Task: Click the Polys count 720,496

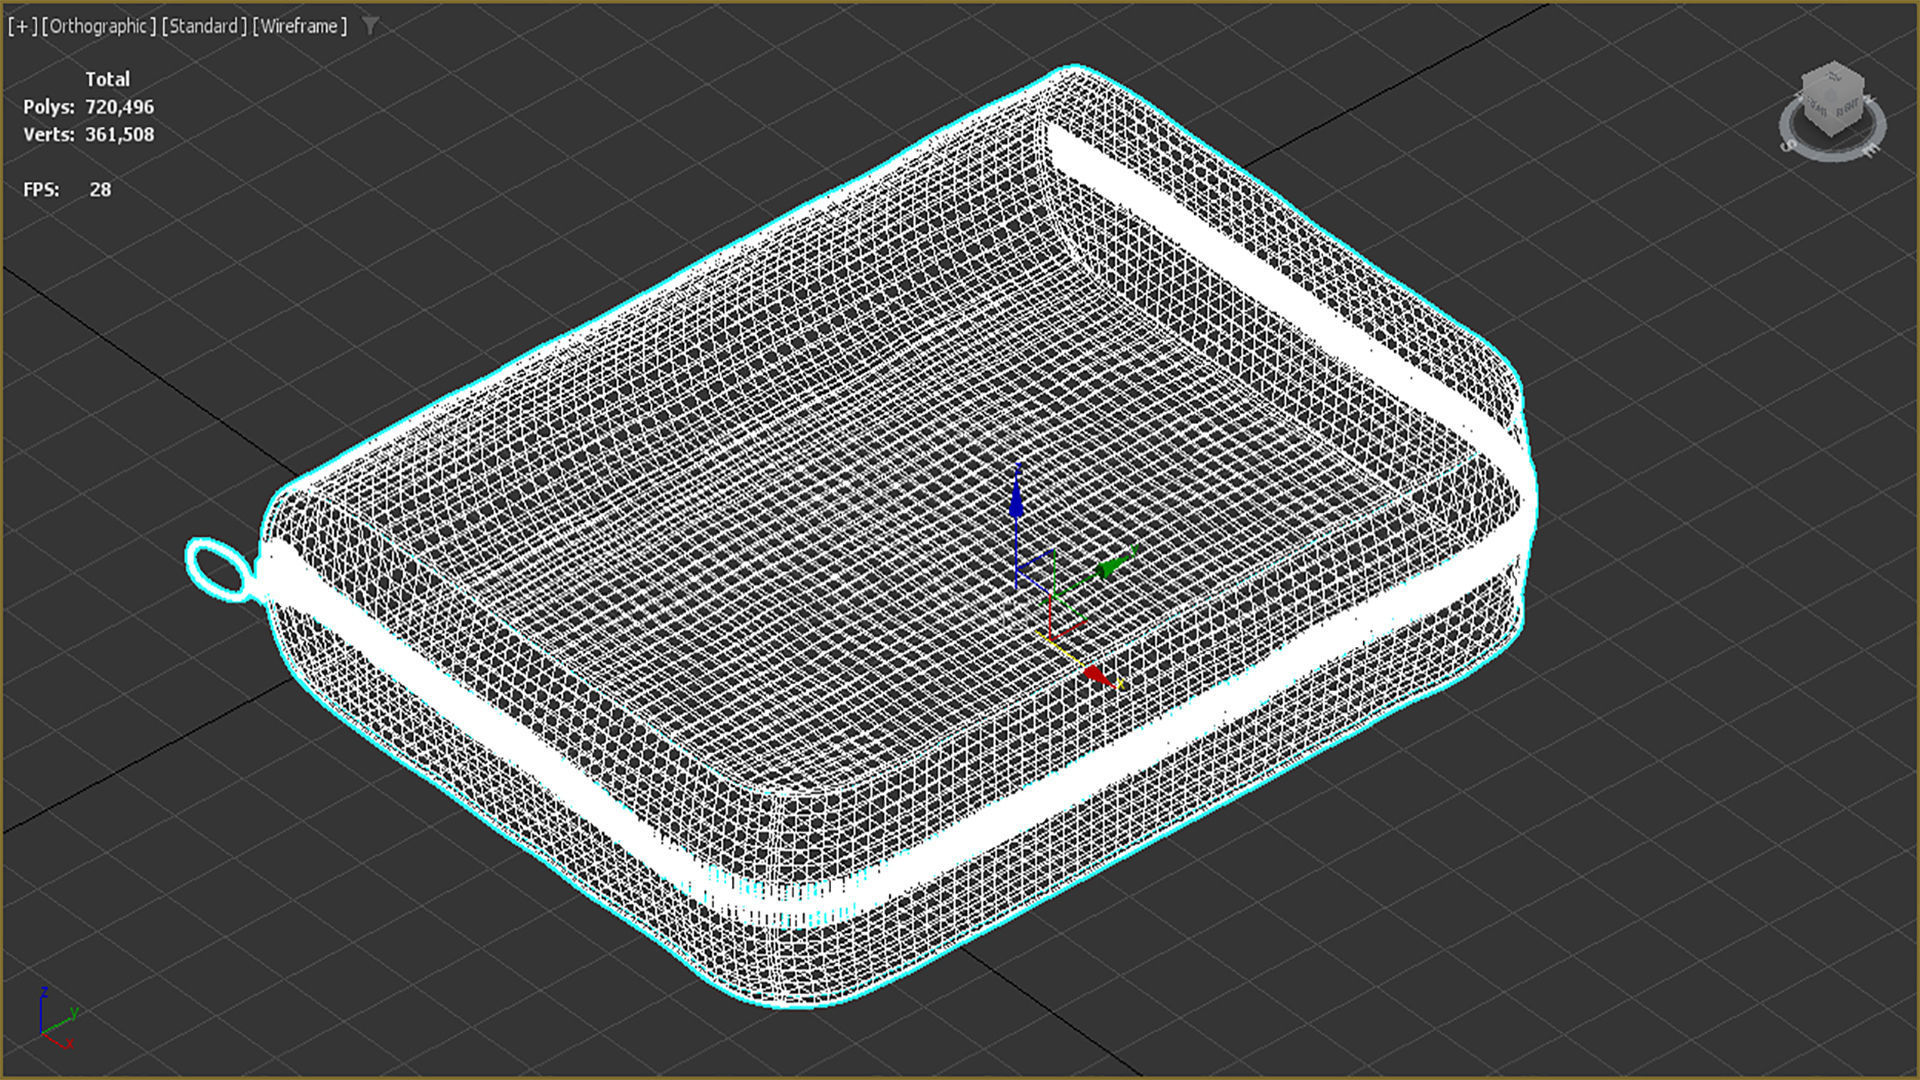Action: [119, 107]
